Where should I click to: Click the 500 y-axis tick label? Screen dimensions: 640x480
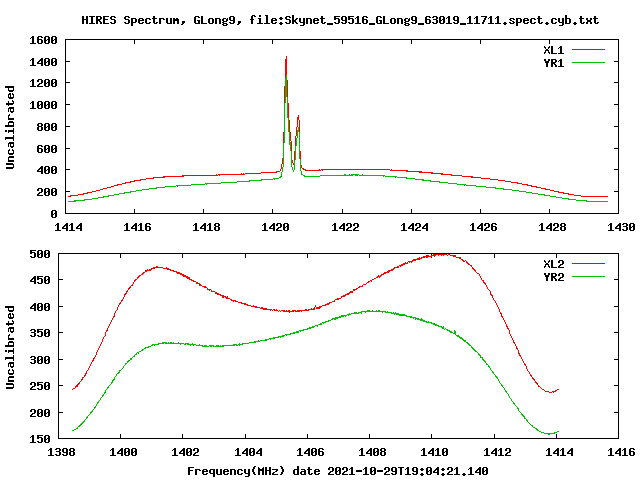pos(40,254)
